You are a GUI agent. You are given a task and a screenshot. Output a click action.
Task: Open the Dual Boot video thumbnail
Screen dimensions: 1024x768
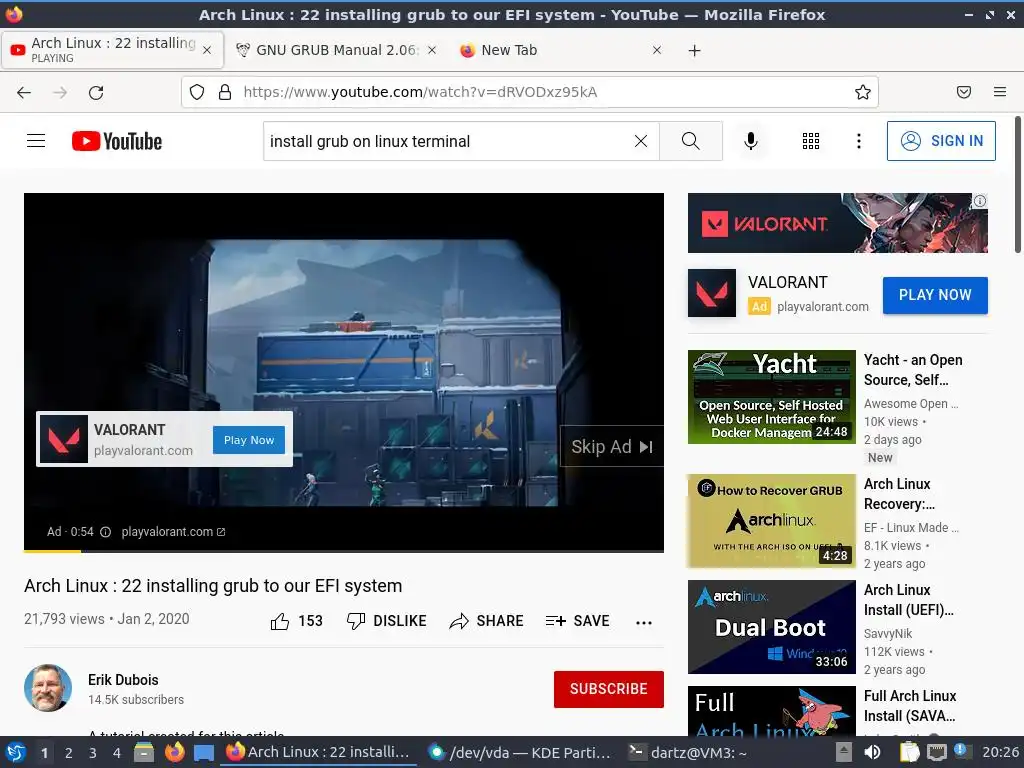771,627
